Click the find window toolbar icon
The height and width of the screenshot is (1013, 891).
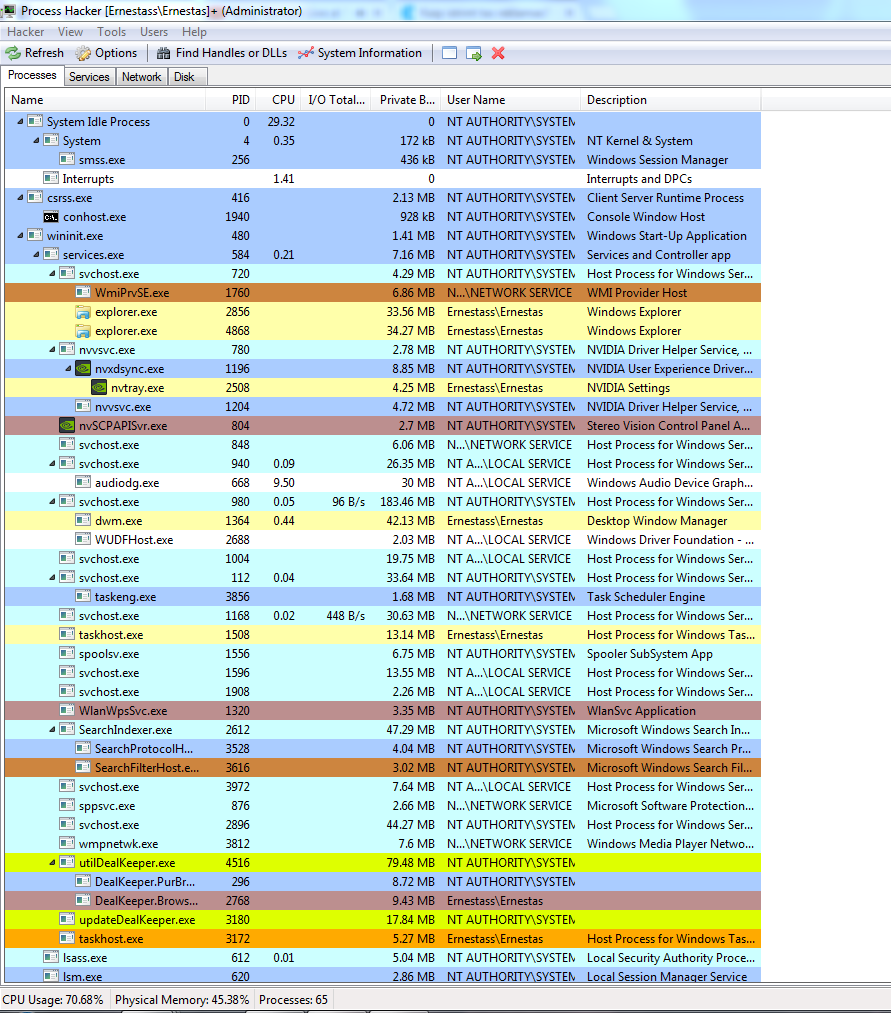[x=450, y=53]
